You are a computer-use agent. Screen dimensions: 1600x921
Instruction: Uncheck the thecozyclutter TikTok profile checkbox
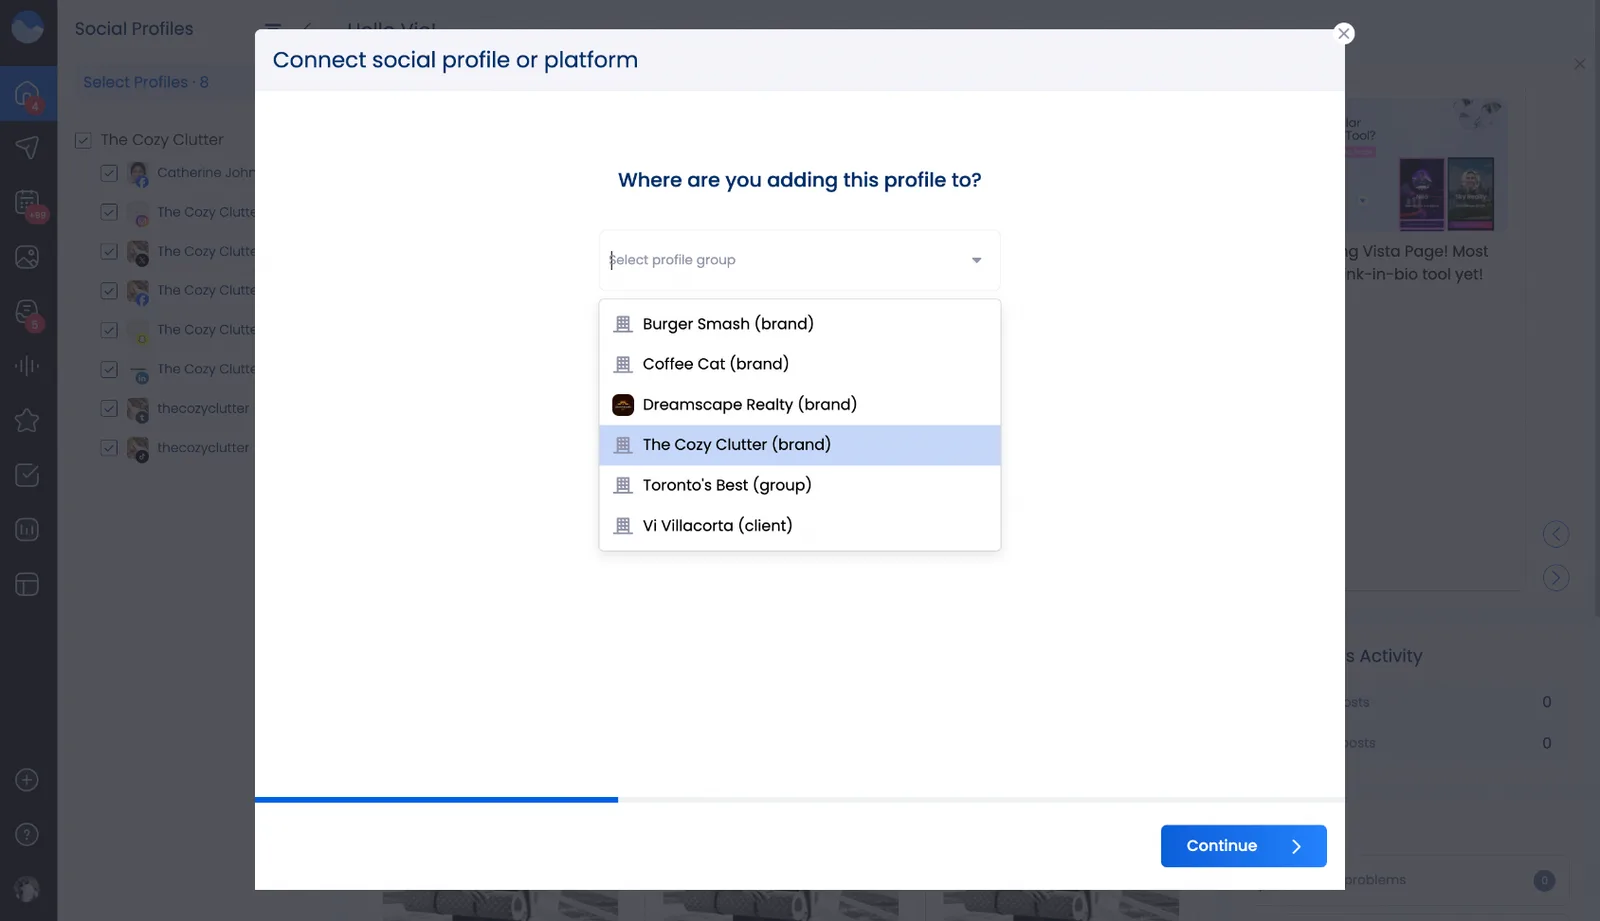109,447
